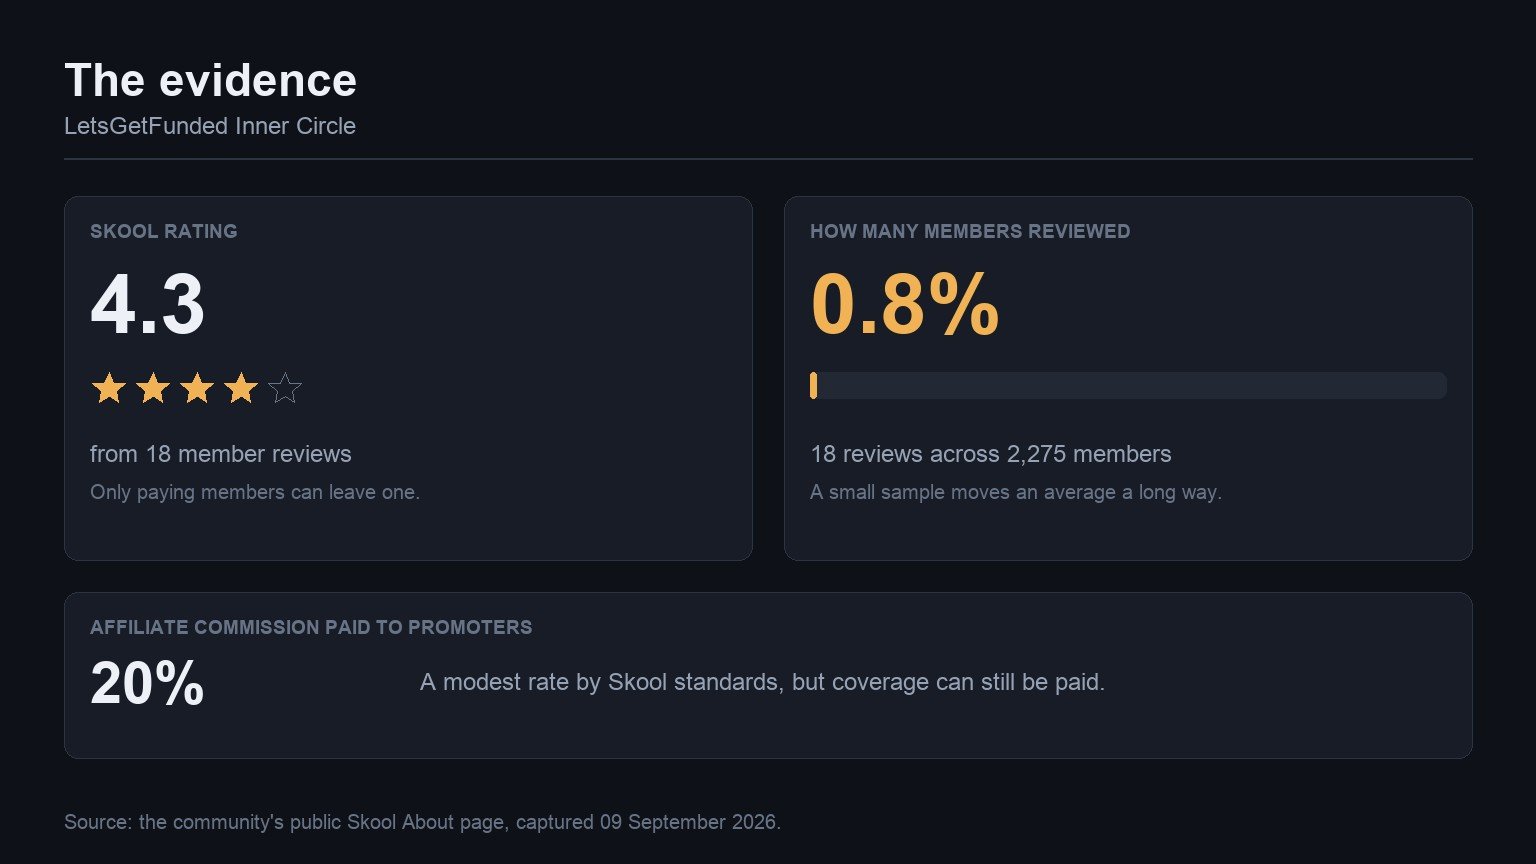Screen dimensions: 1536x864
Task: Click '18 reviews across 2,275 members' text
Action: (x=991, y=454)
